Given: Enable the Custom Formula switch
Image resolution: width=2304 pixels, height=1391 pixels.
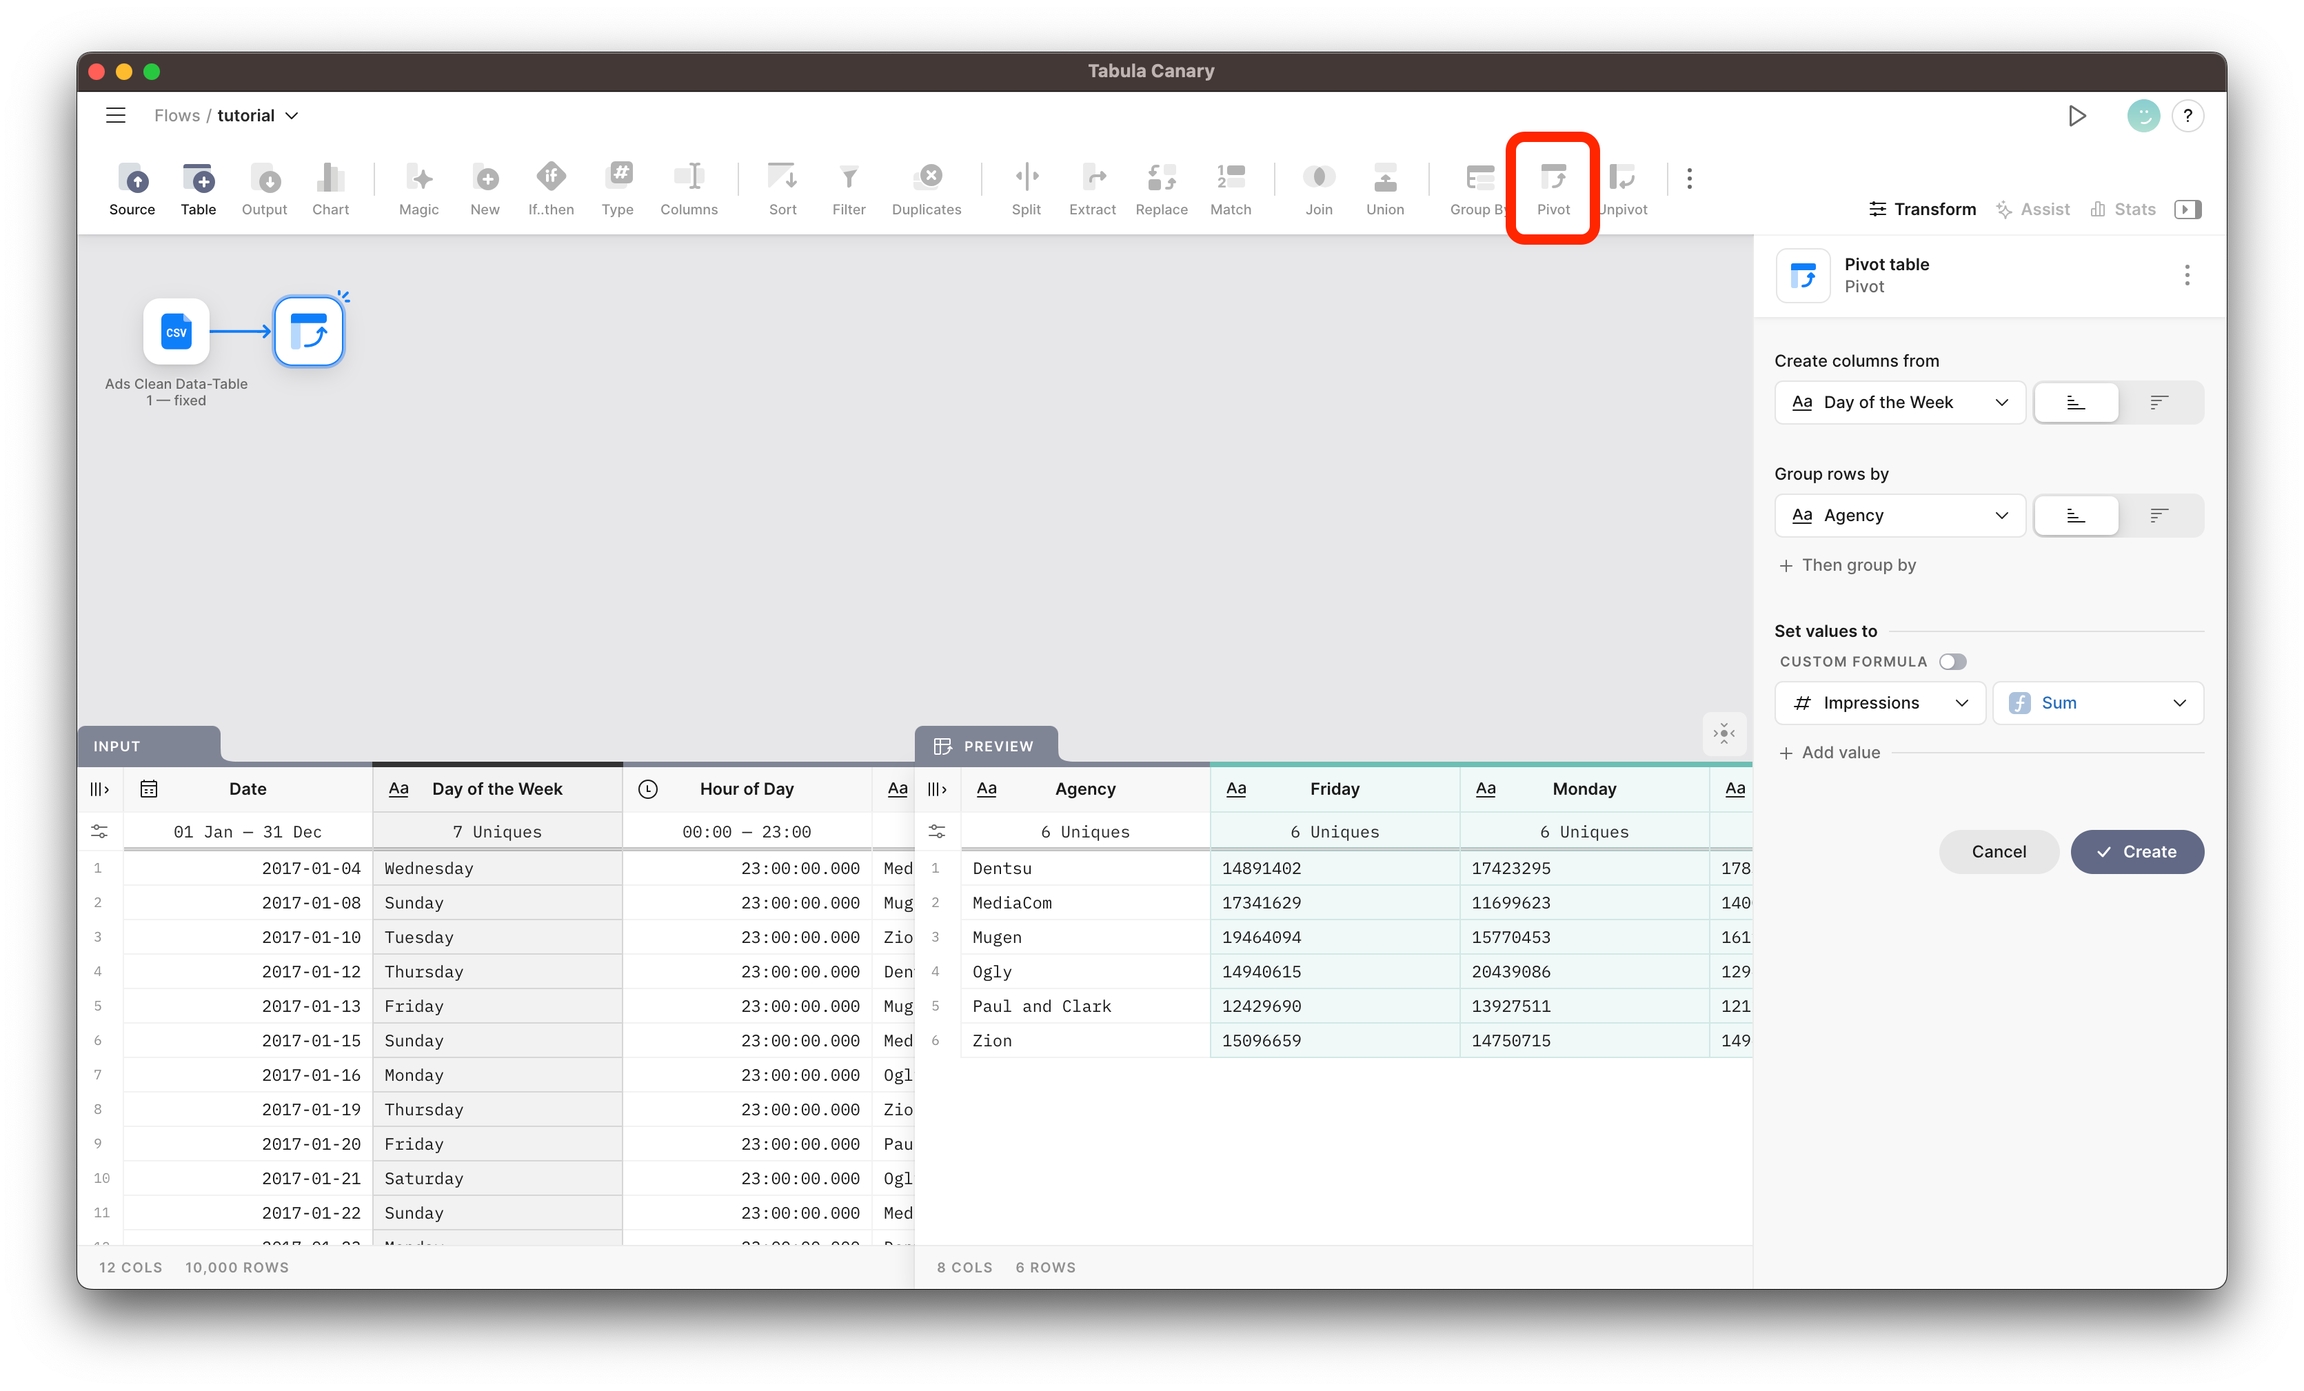Looking at the screenshot, I should point(1952,662).
